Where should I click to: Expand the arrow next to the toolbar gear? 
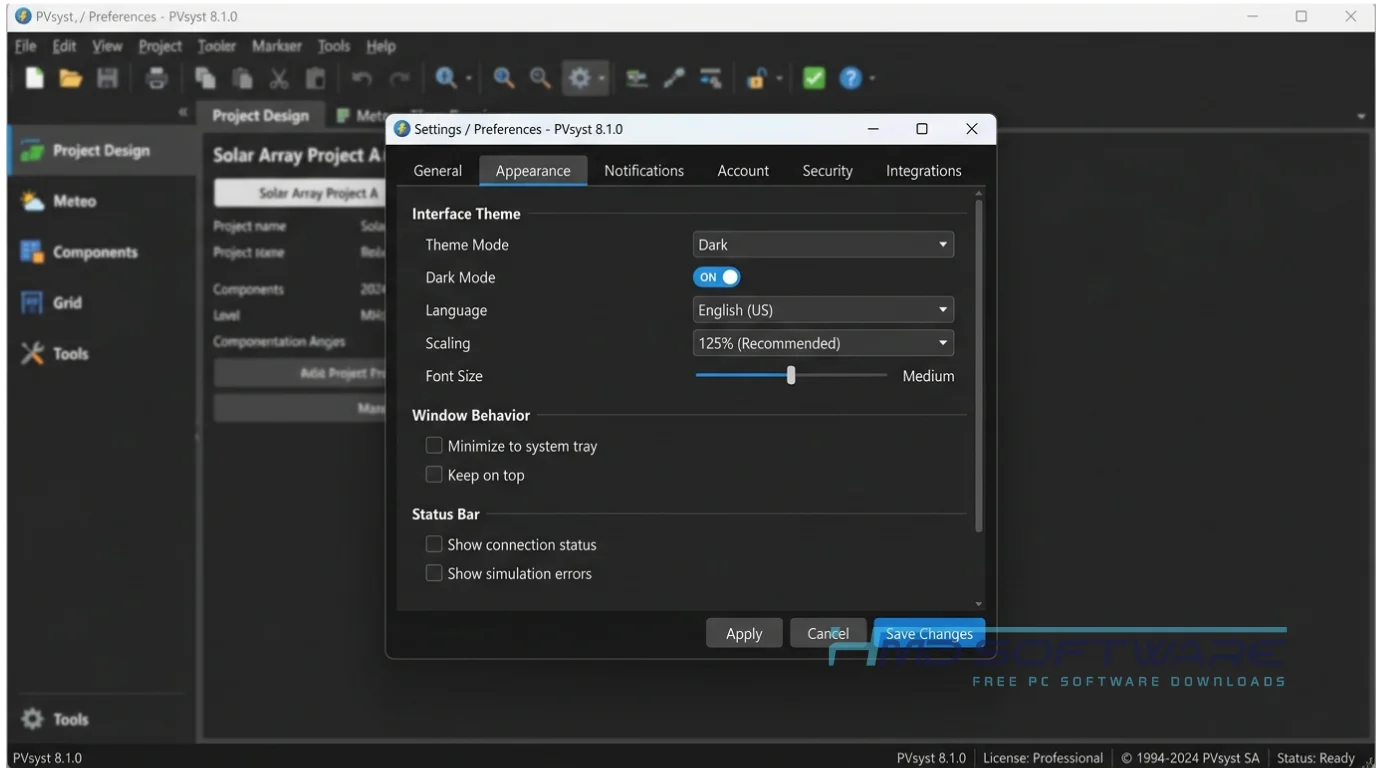point(602,79)
